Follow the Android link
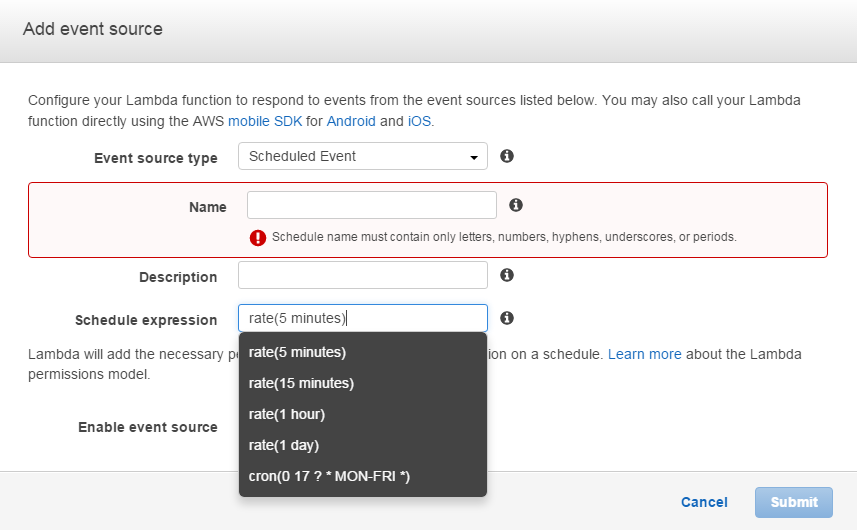Viewport: 857px width, 530px height. click(351, 121)
